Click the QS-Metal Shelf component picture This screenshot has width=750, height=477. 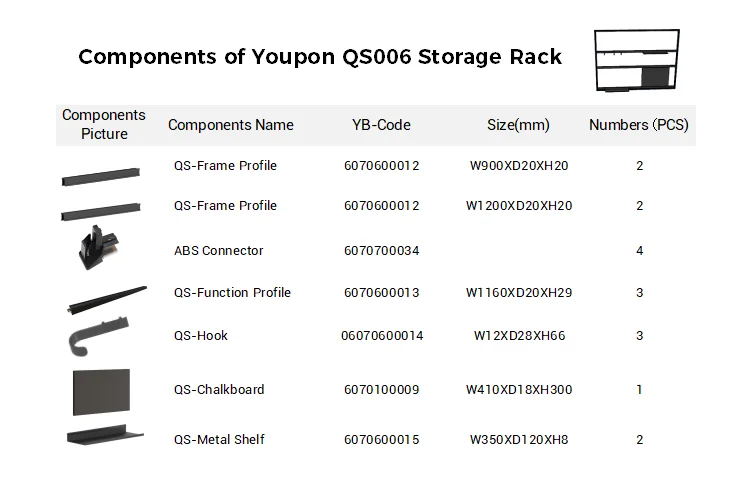click(104, 436)
